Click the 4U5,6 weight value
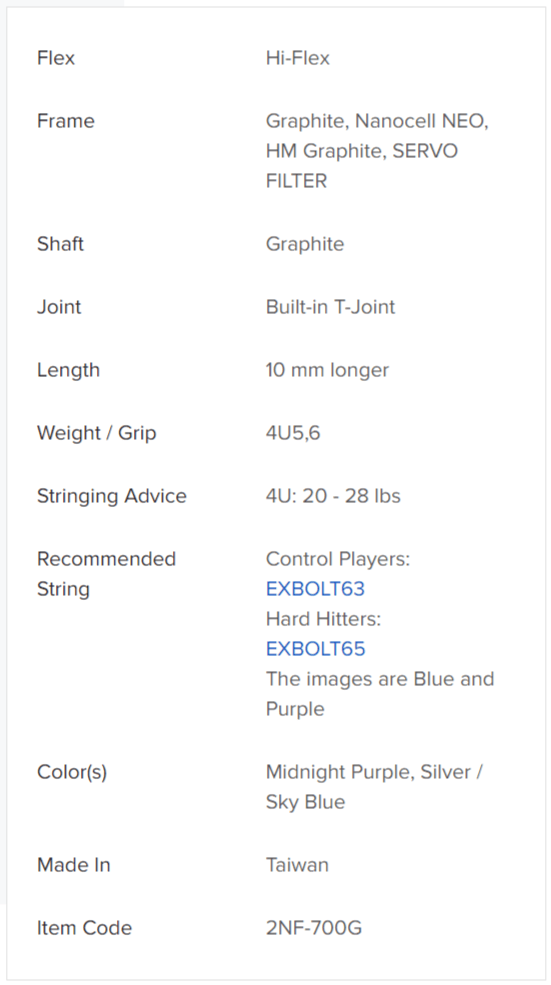 pyautogui.click(x=293, y=433)
